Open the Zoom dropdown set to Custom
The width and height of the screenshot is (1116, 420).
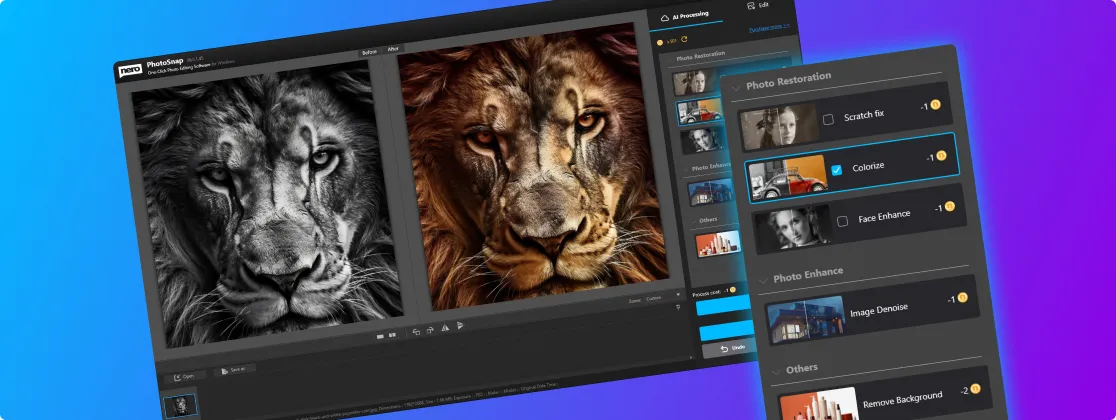click(x=663, y=296)
